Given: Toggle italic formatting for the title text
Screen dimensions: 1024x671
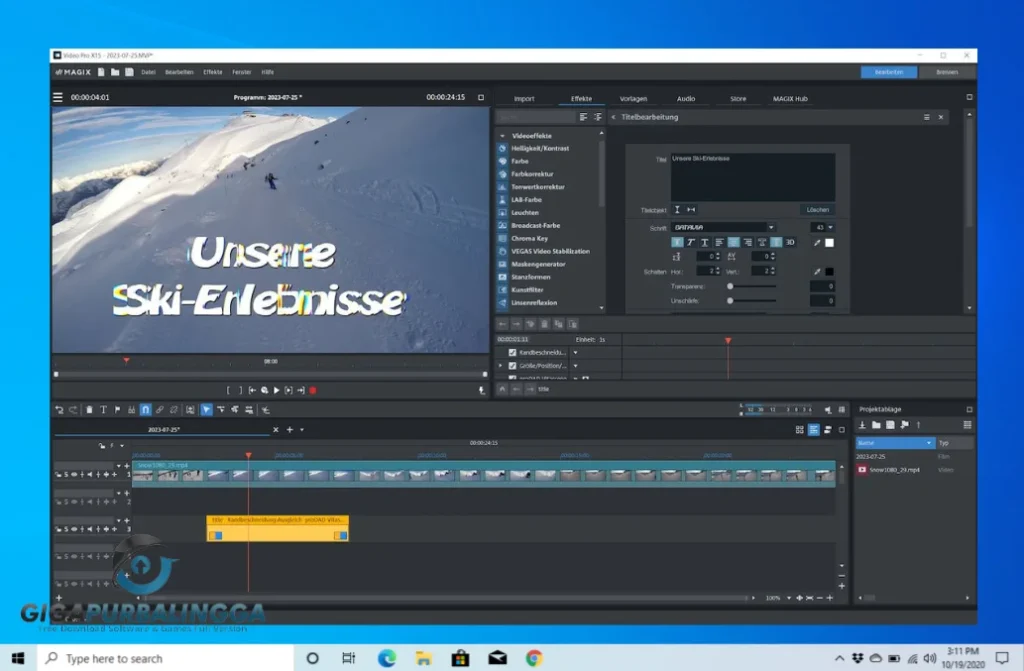Looking at the screenshot, I should [x=690, y=243].
